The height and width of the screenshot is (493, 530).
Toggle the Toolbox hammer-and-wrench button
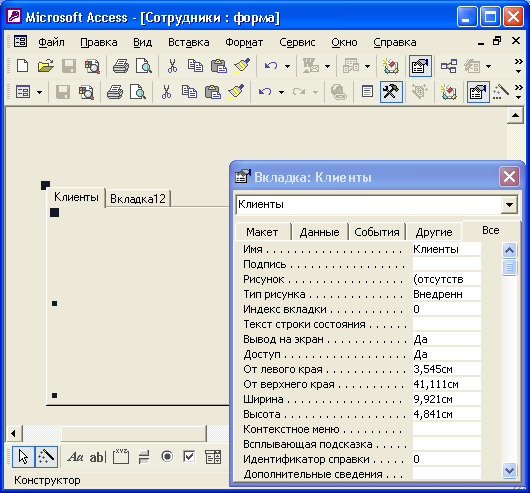click(391, 92)
